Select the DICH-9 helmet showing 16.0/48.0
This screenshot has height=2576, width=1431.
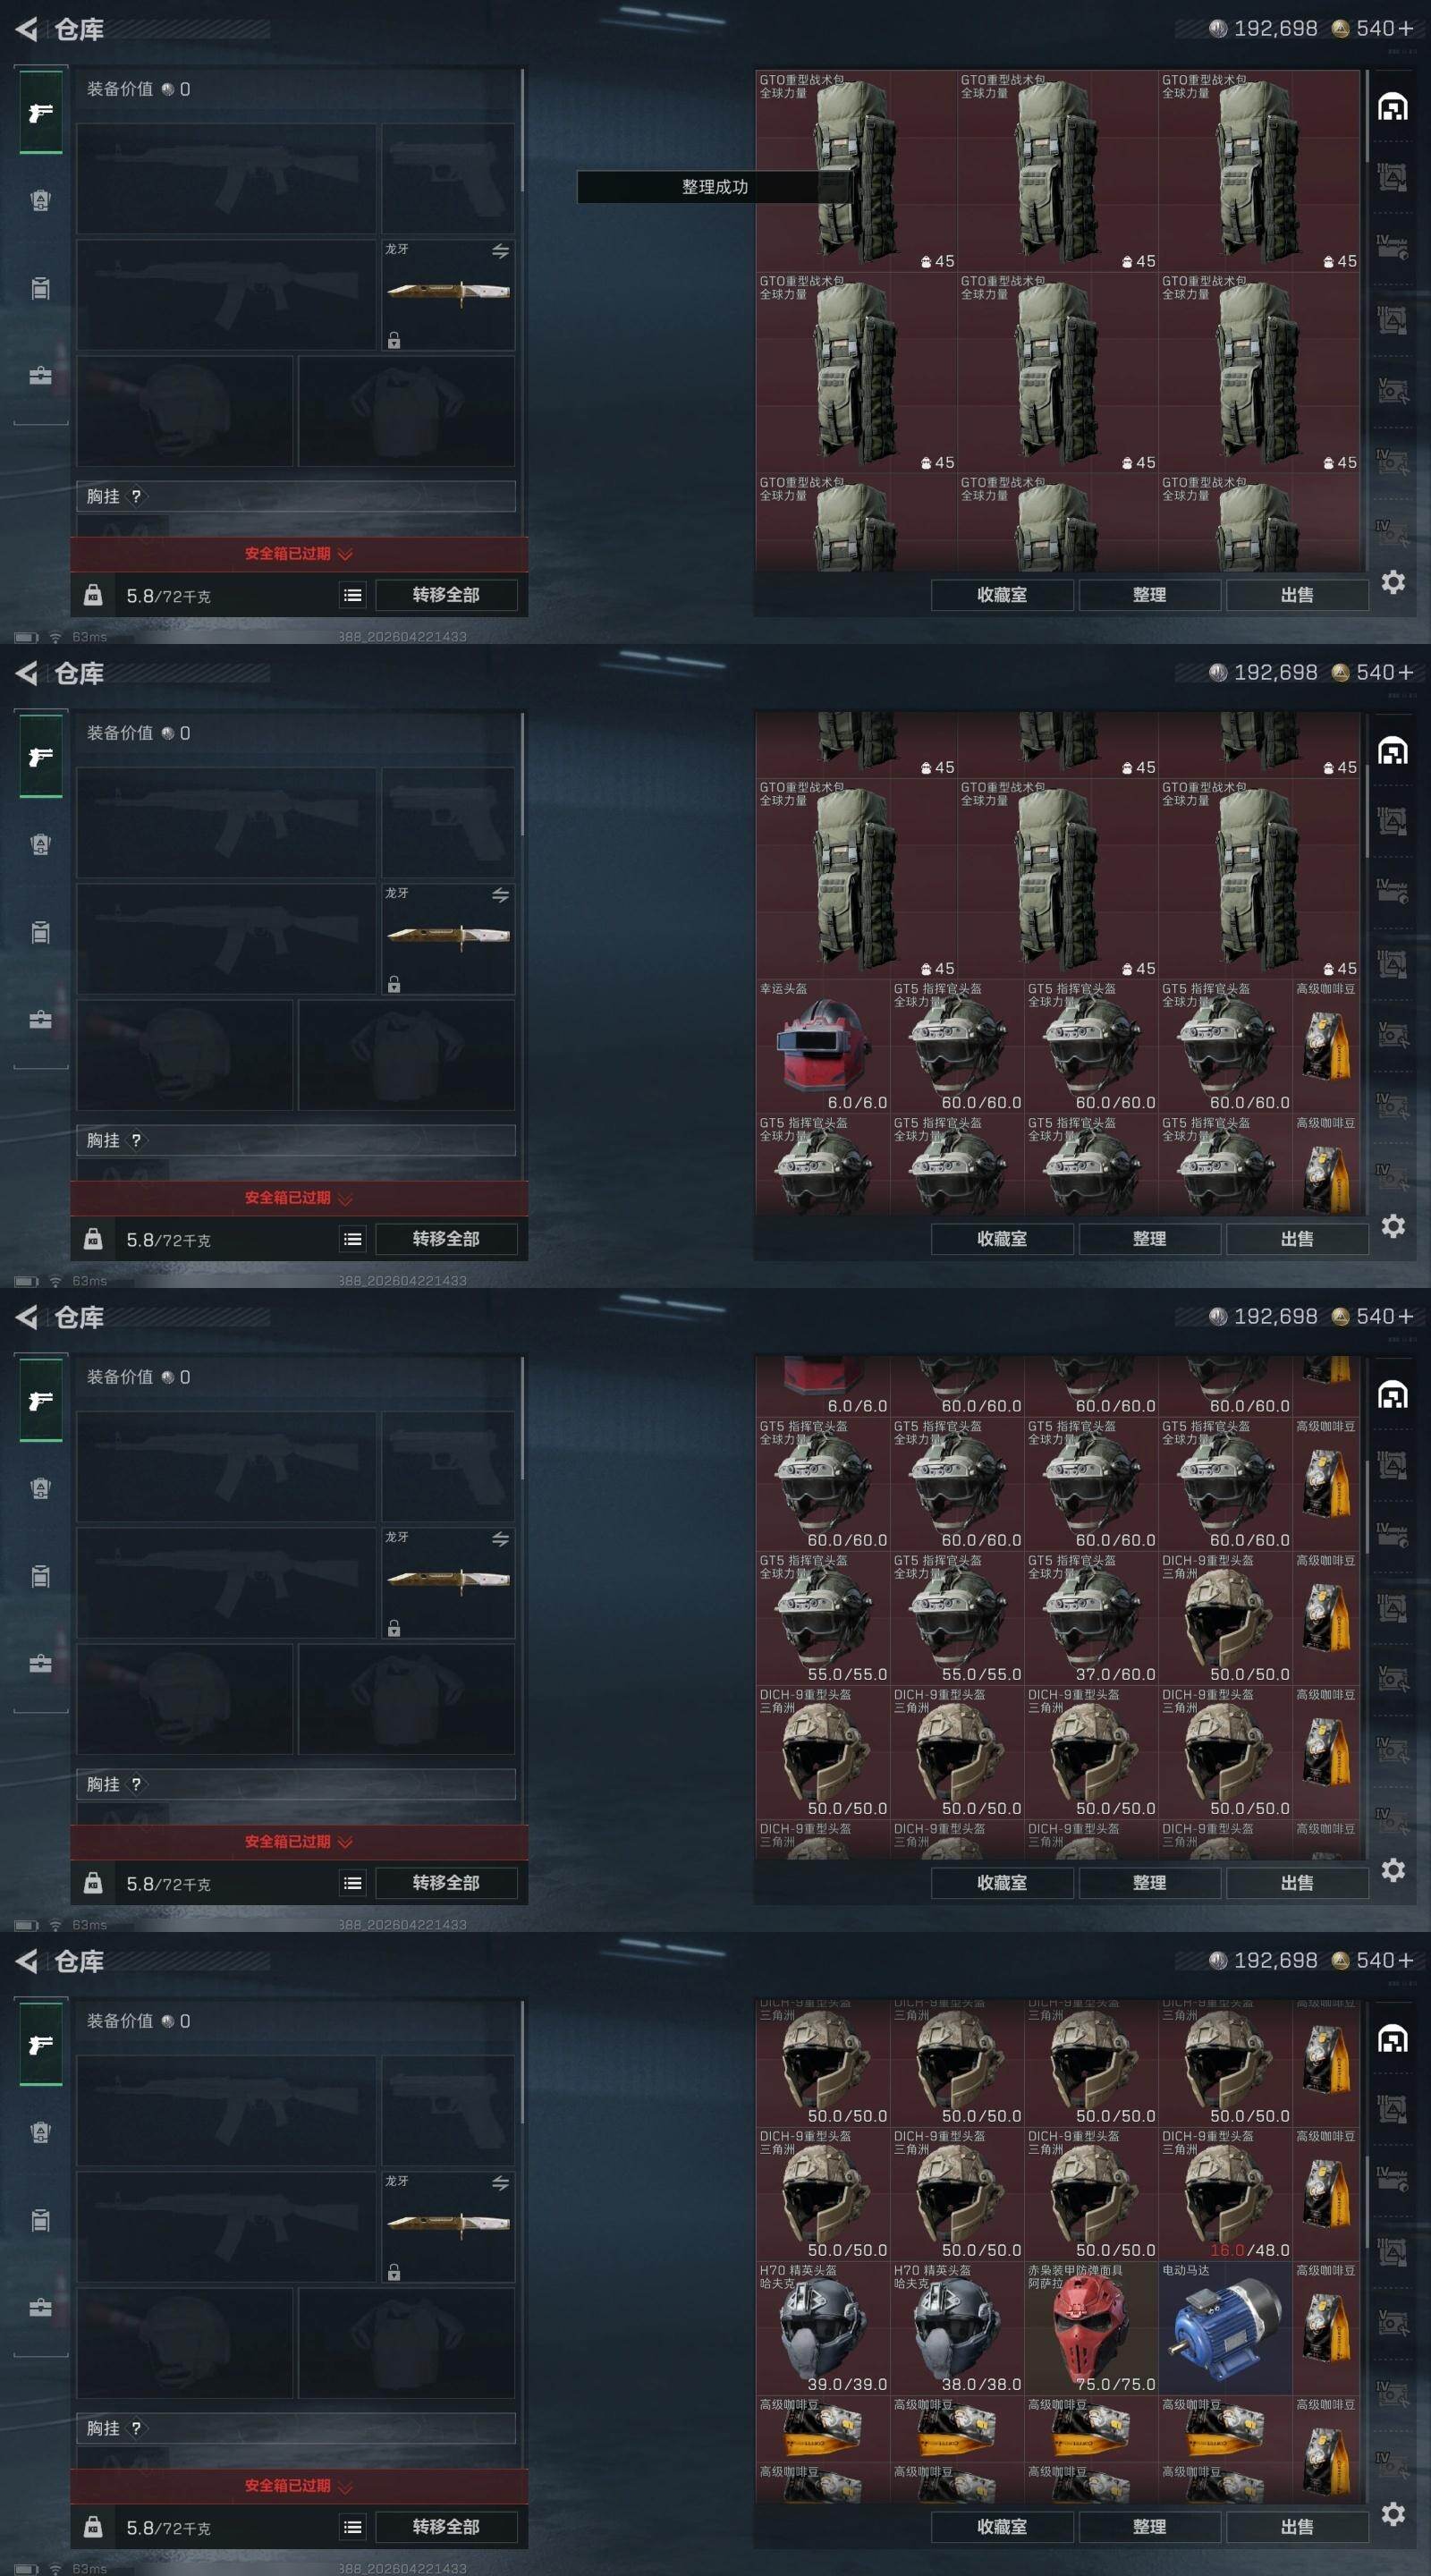point(1225,2194)
